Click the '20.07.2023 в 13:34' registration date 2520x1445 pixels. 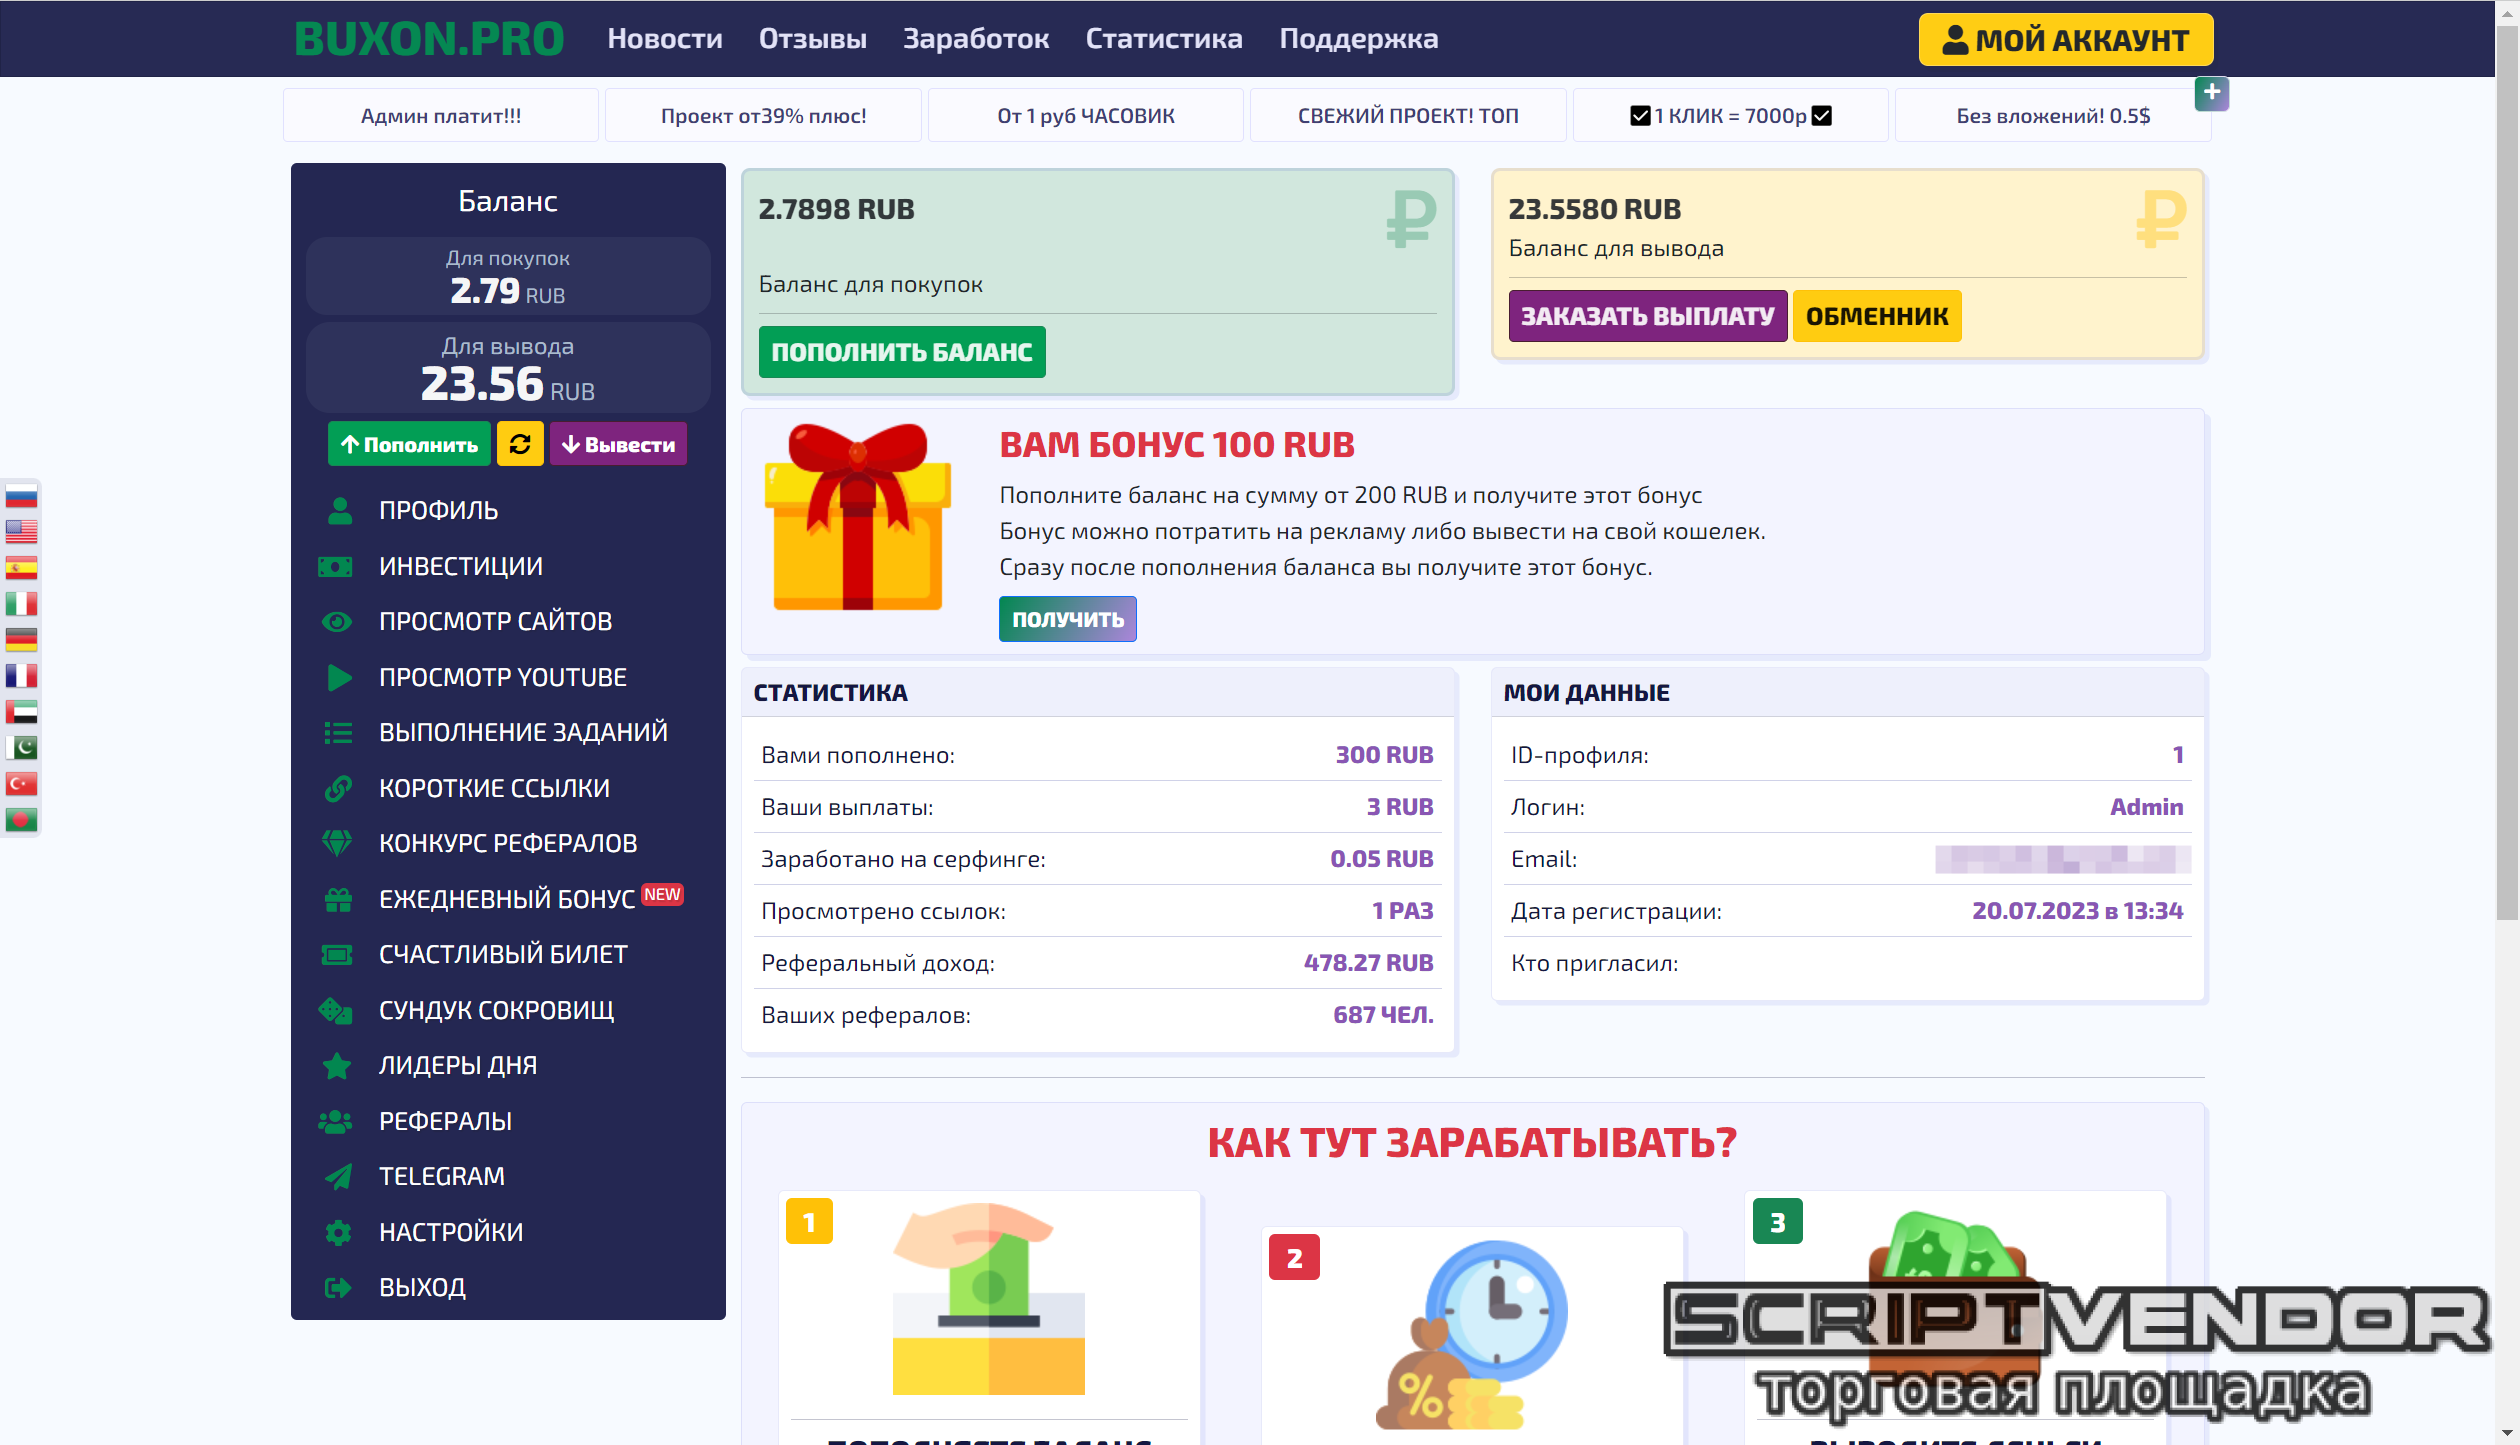(x=2077, y=911)
